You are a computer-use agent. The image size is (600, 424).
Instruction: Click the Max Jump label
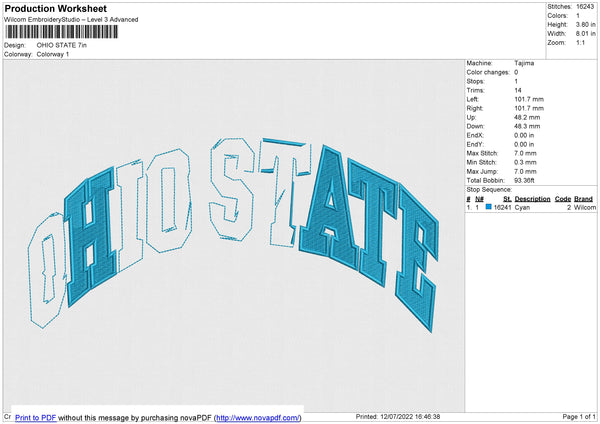click(482, 171)
